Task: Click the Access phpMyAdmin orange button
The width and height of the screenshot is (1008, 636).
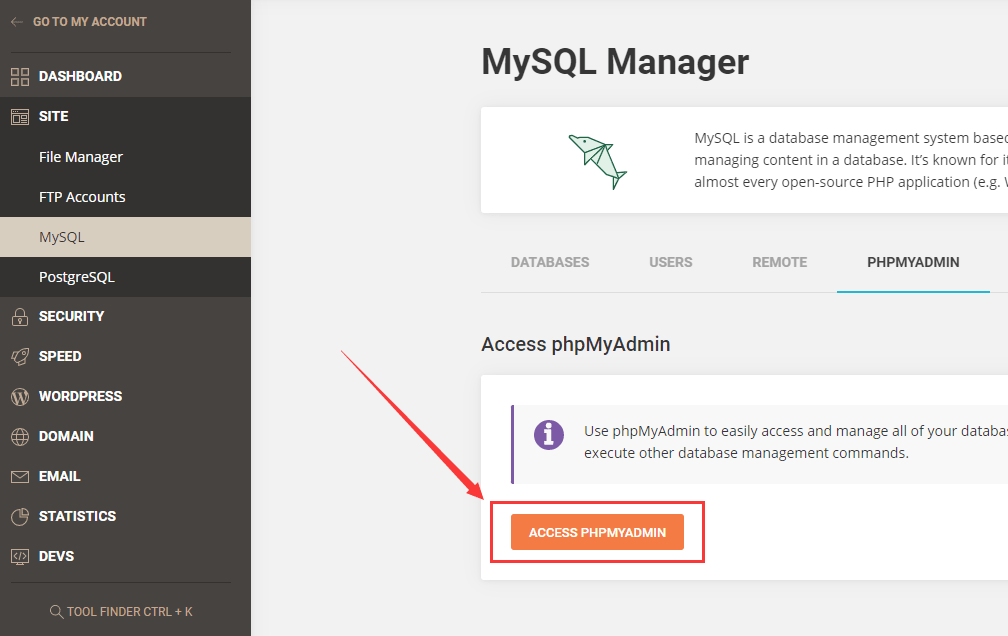Action: point(597,532)
